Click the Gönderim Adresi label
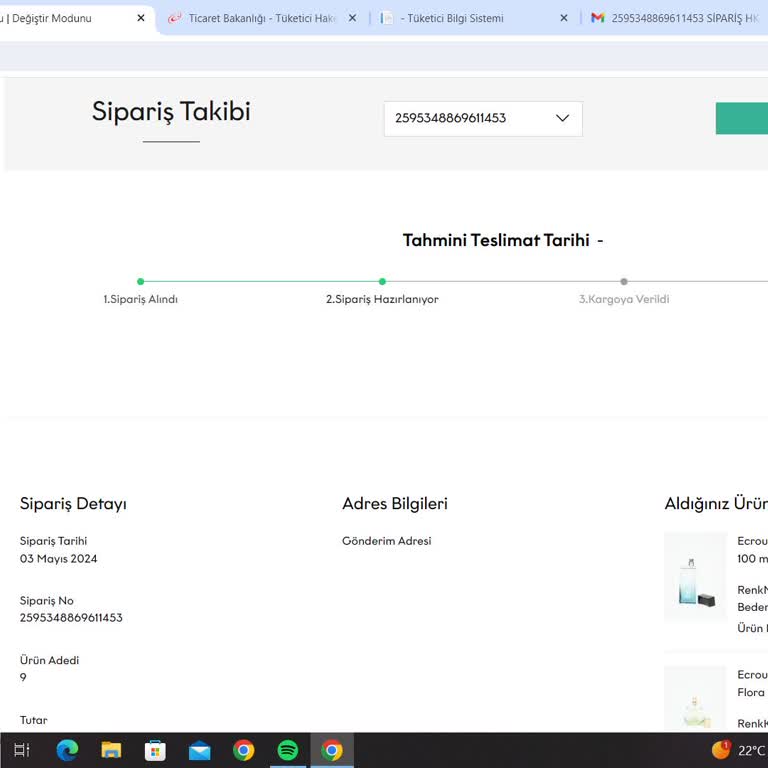768x768 pixels. 386,541
